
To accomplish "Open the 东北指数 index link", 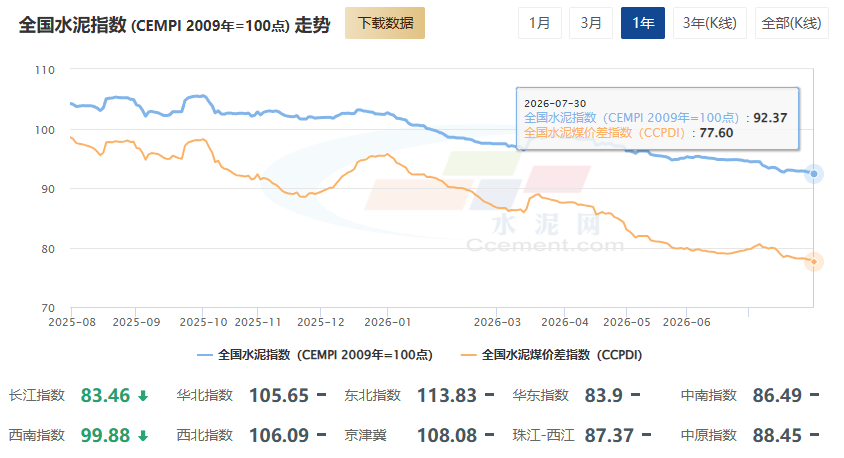I will pyautogui.click(x=372, y=396).
